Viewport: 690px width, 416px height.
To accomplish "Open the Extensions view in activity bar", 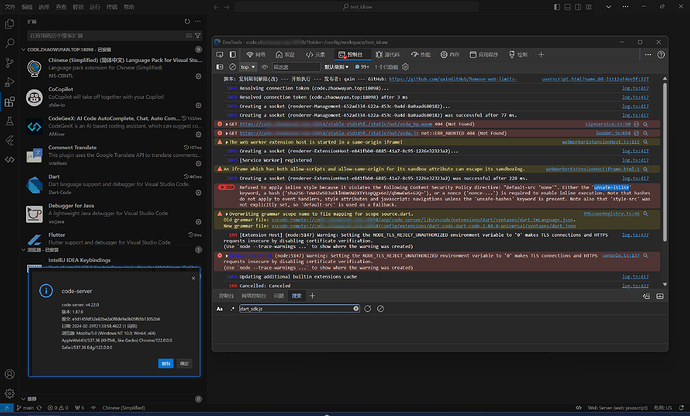I will pyautogui.click(x=9, y=102).
